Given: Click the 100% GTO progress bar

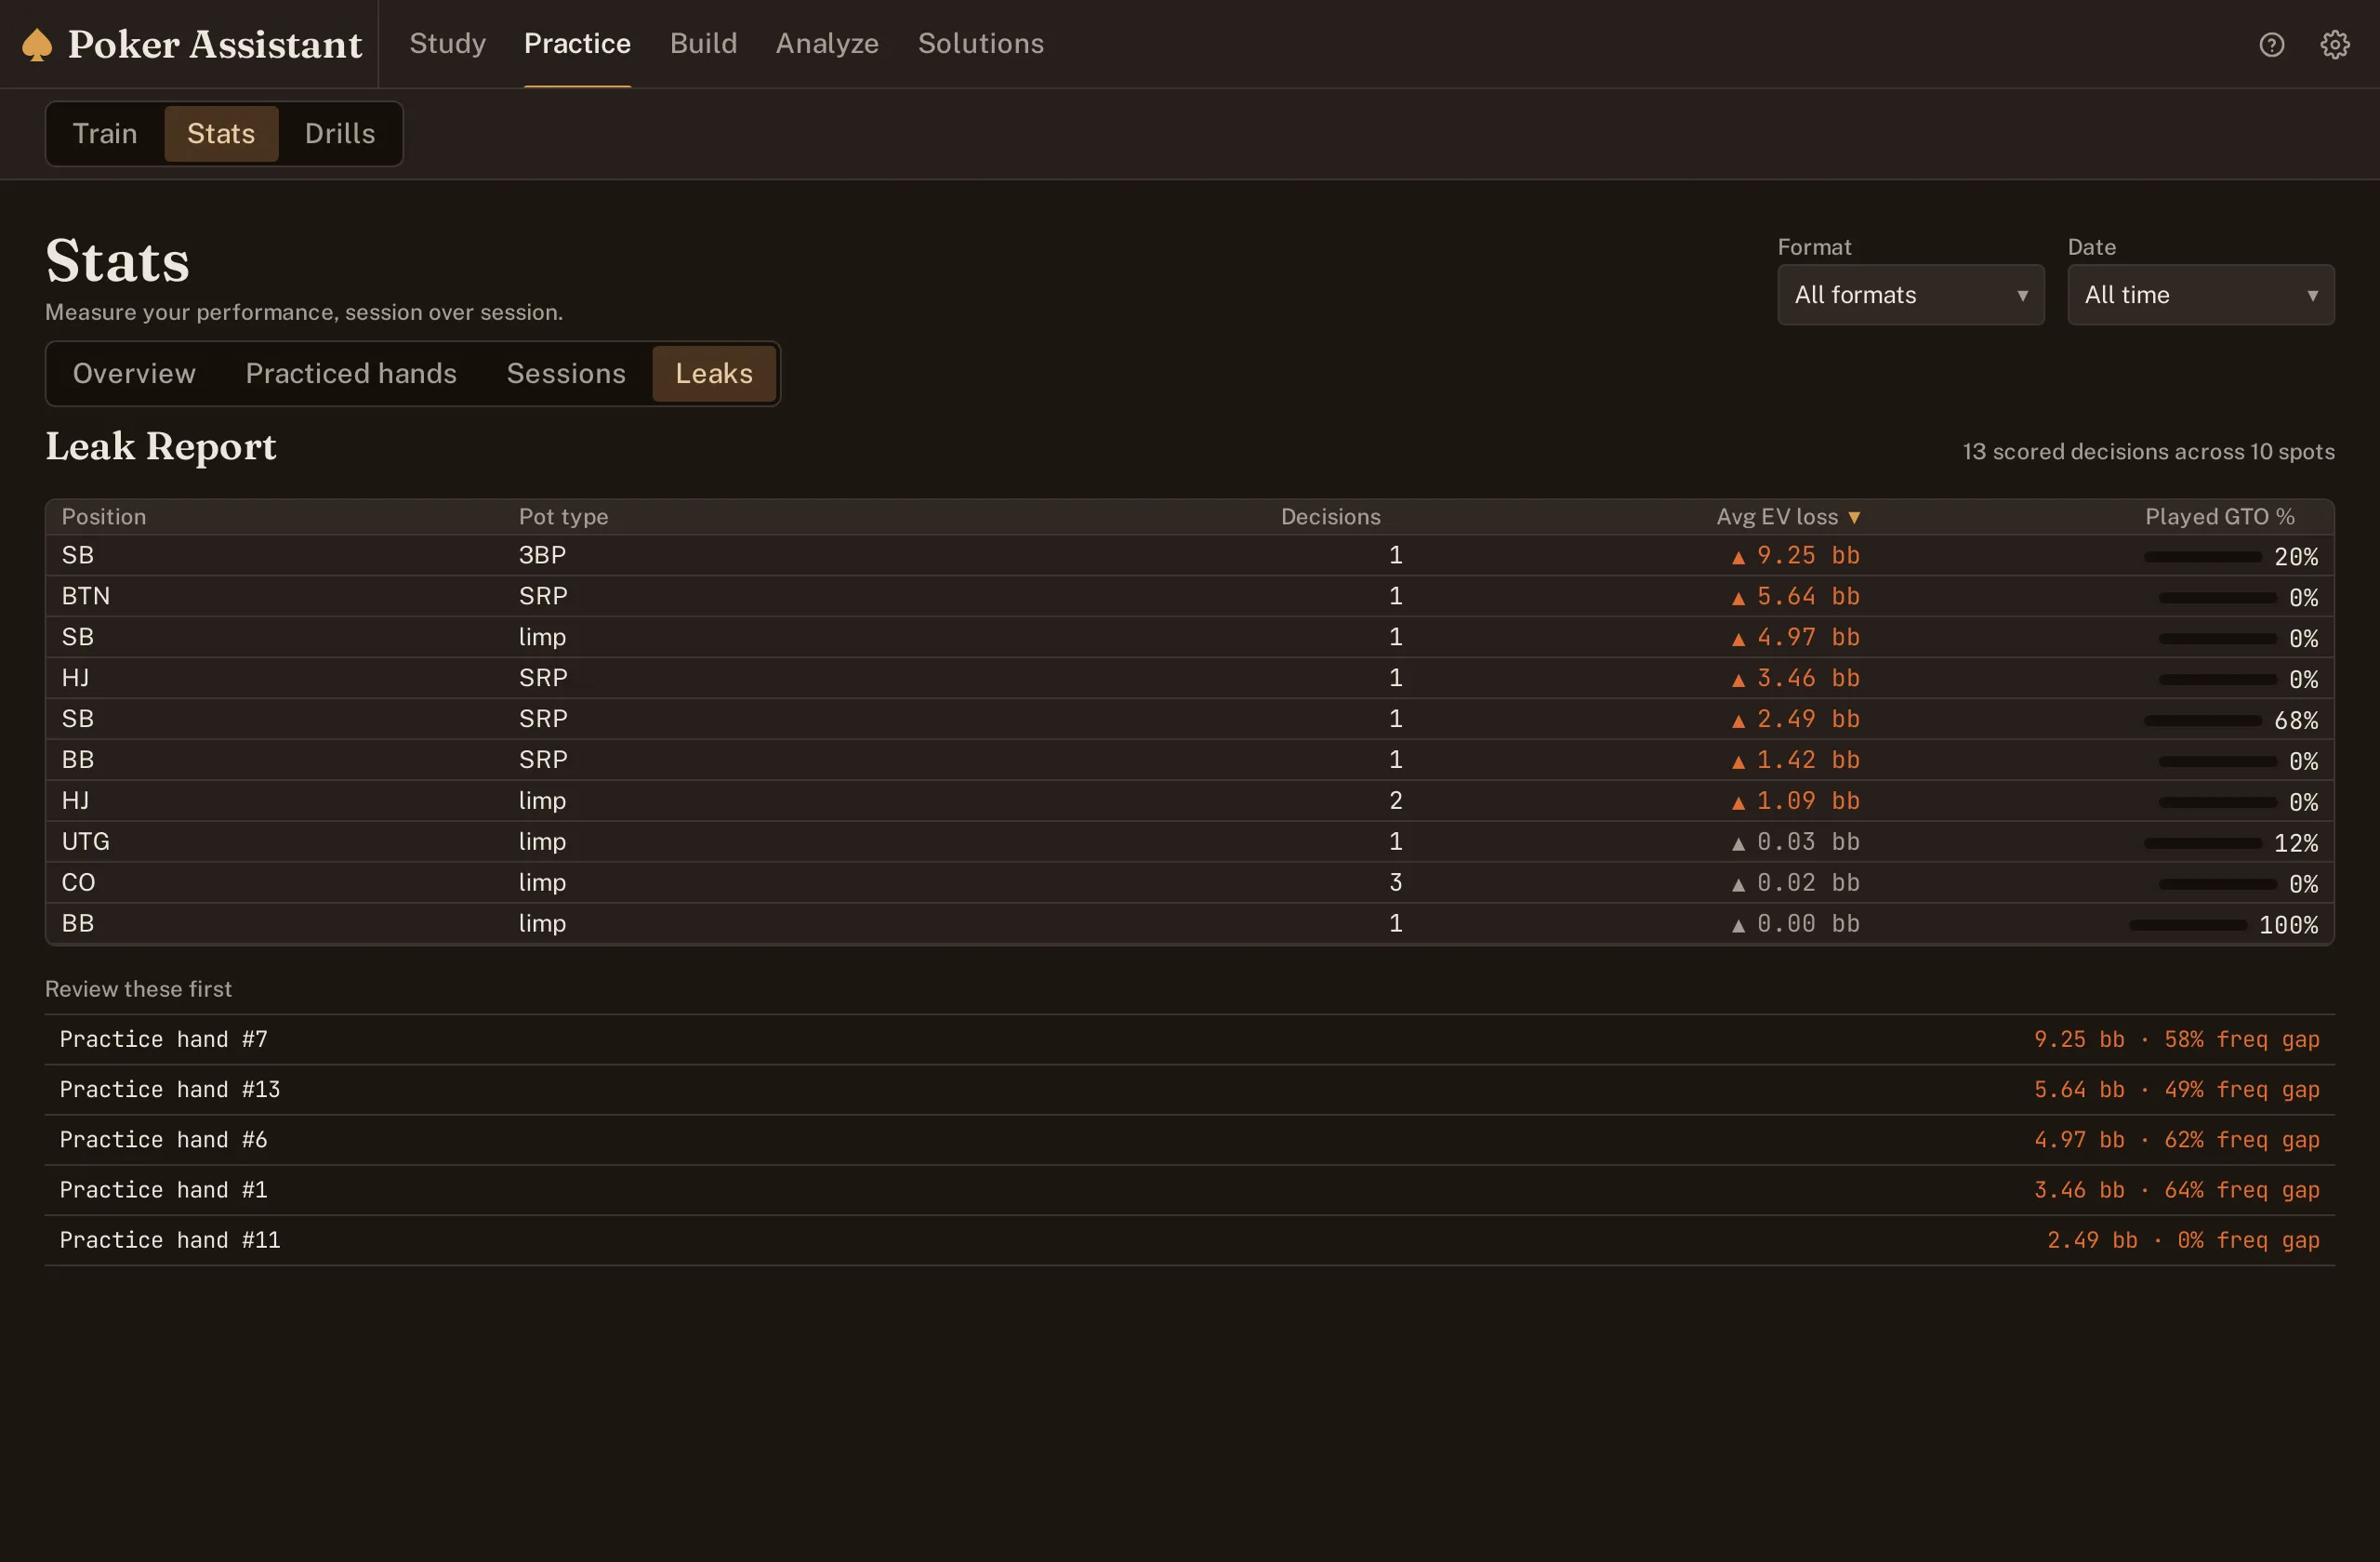Looking at the screenshot, I should [x=2188, y=925].
